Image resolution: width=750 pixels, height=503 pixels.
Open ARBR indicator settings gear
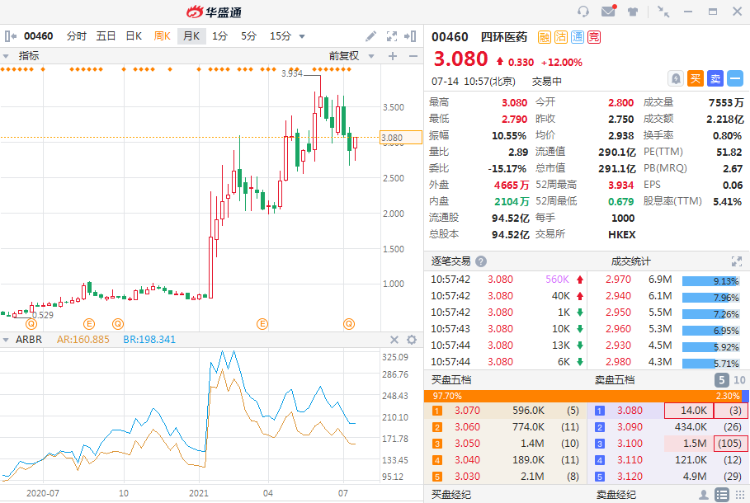click(411, 339)
